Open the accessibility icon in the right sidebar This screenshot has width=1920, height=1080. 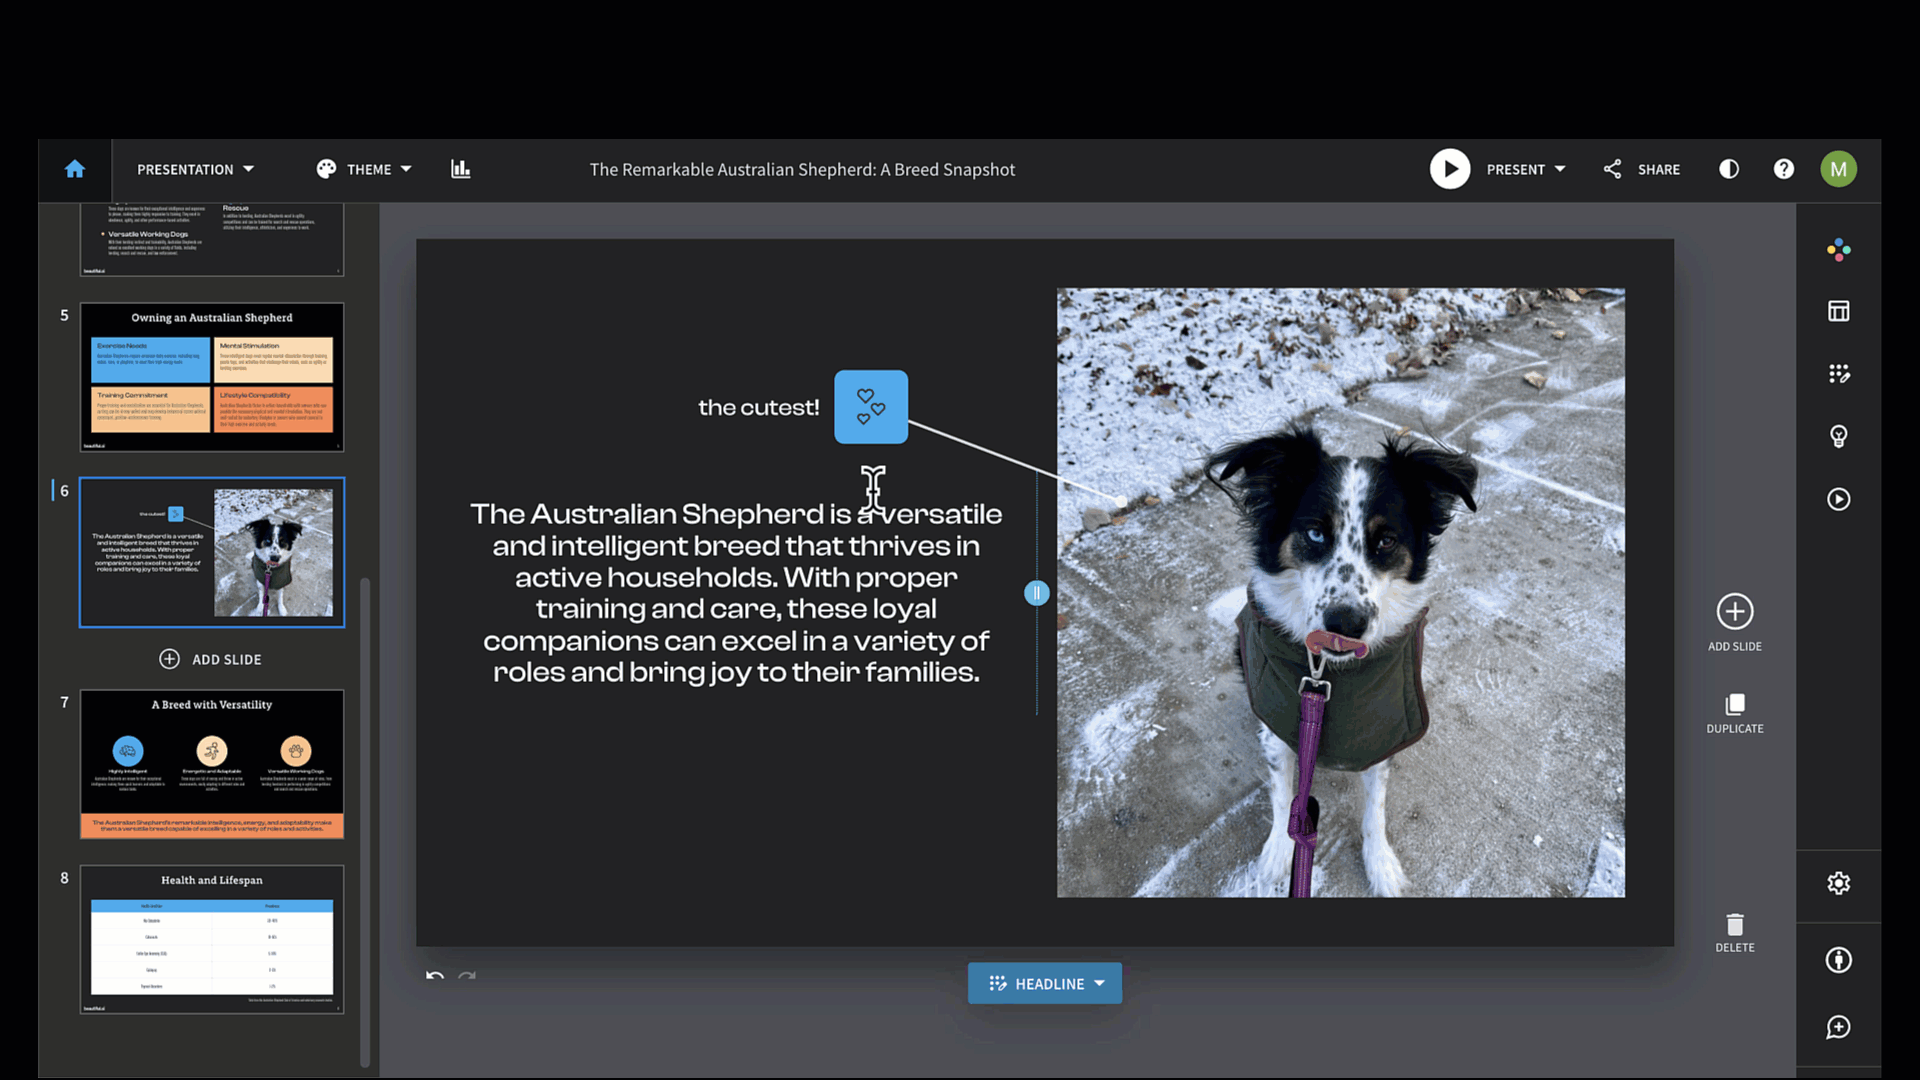point(1839,960)
